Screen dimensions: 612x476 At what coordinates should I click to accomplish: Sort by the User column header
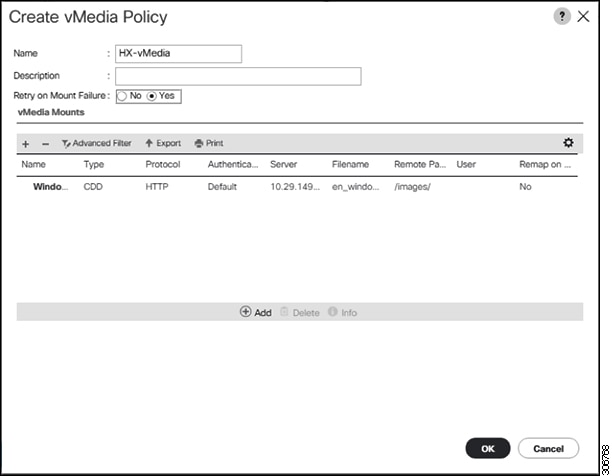coord(466,164)
